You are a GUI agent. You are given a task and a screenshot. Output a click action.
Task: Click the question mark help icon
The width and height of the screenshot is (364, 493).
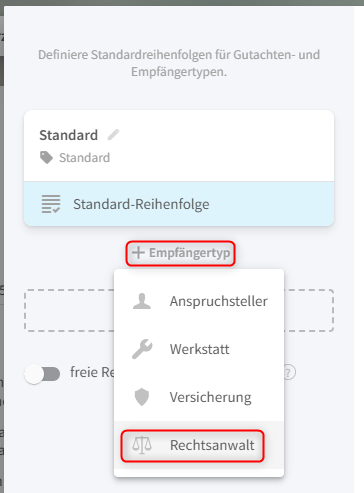(289, 372)
